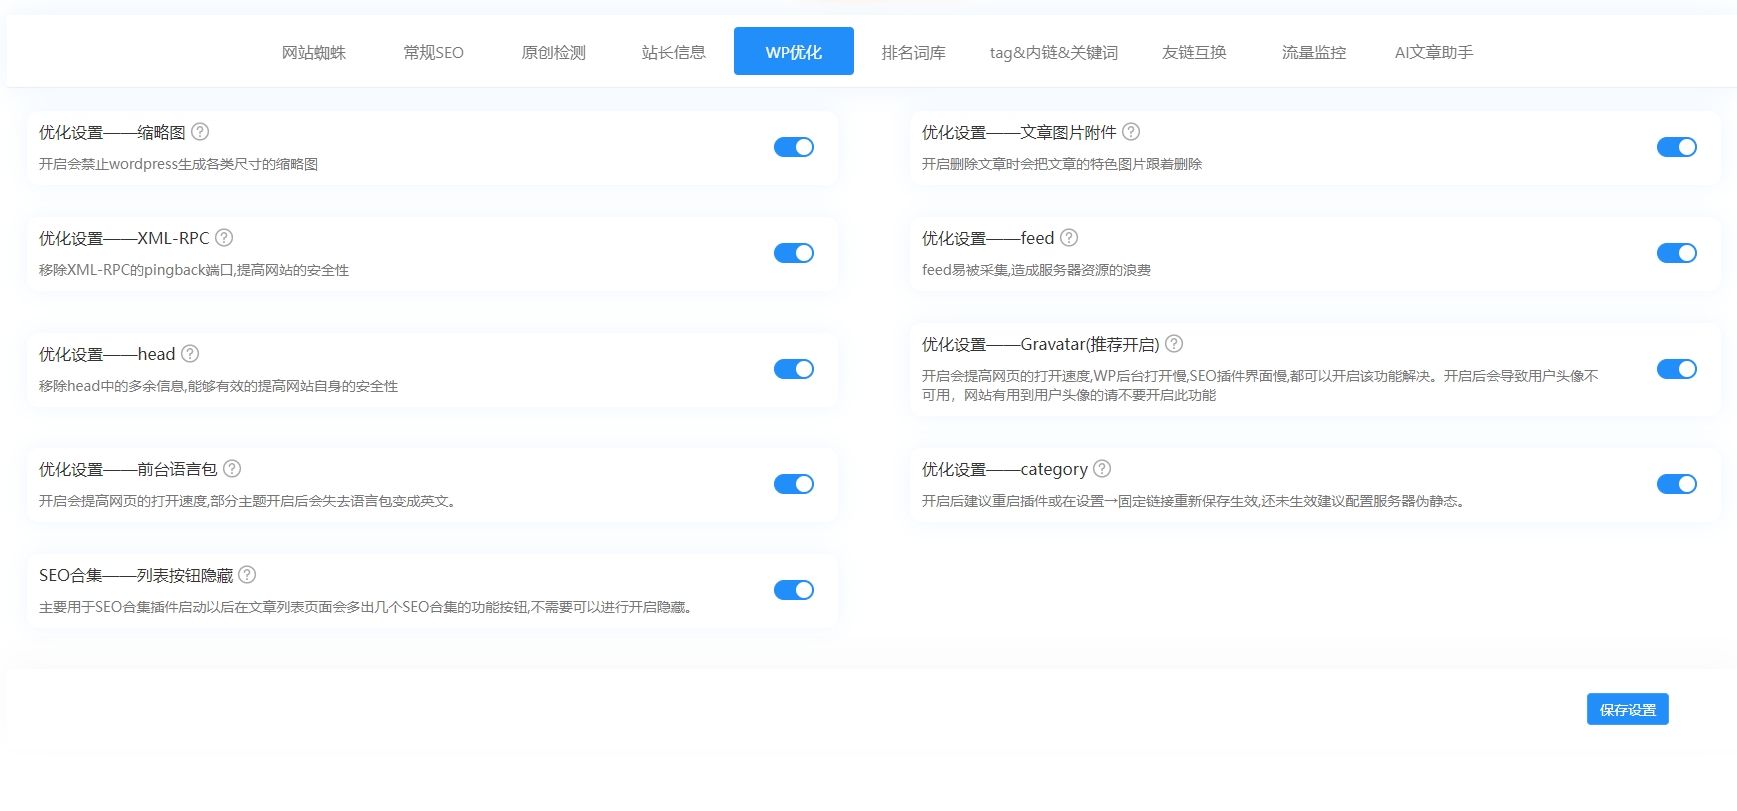Image resolution: width=1737 pixels, height=811 pixels.
Task: Click question mark icon next to head setting
Action: [190, 354]
